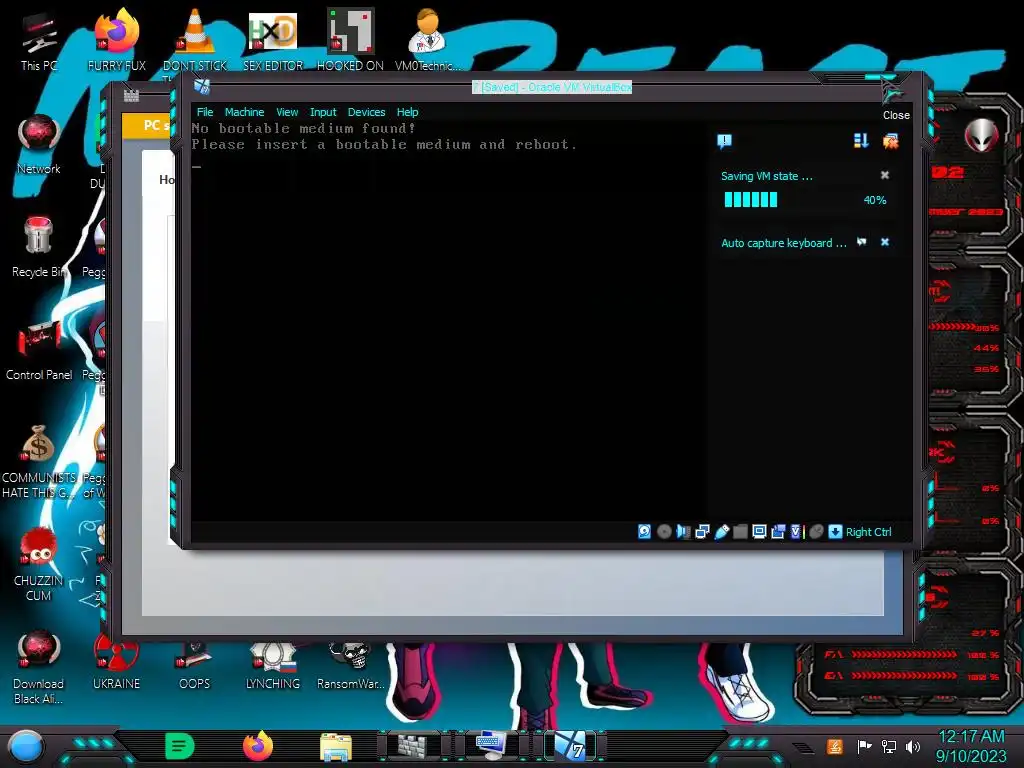
Task: Click the optical disc status icon
Action: coord(664,532)
